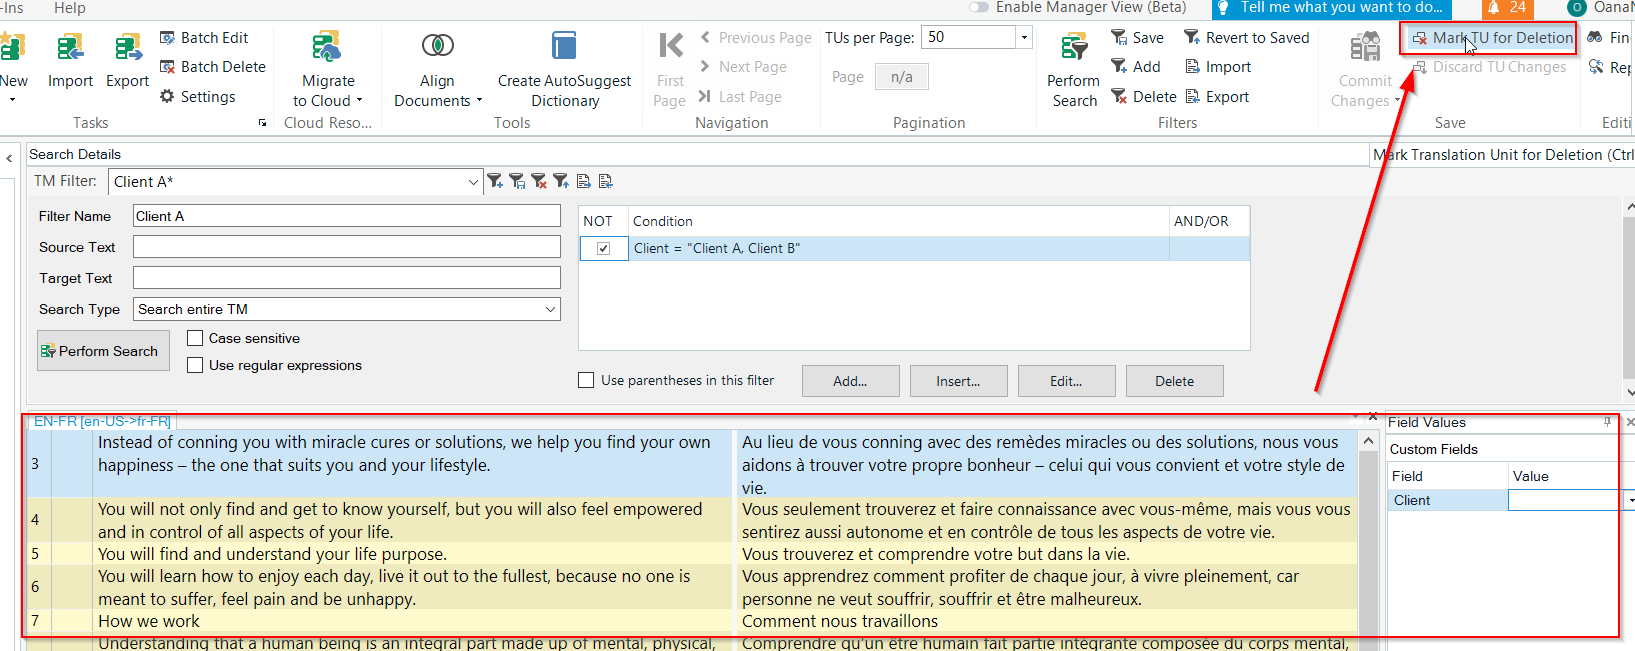Click the AND/OR column header
Viewport: 1635px width, 651px height.
pos(1209,221)
